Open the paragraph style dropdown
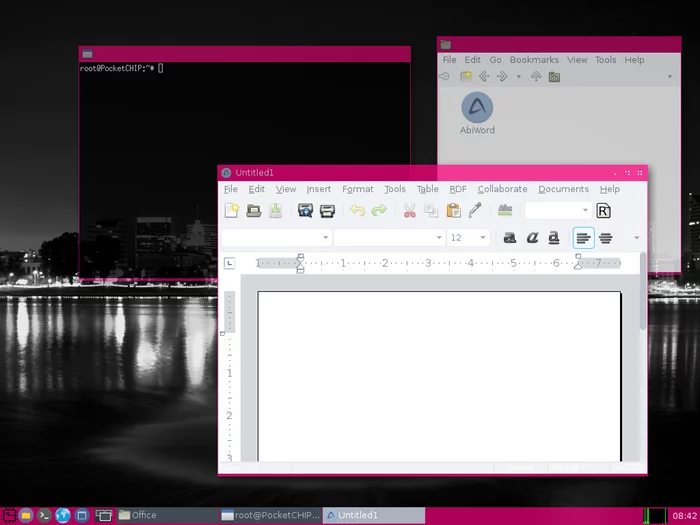The height and width of the screenshot is (525, 700). (276, 238)
